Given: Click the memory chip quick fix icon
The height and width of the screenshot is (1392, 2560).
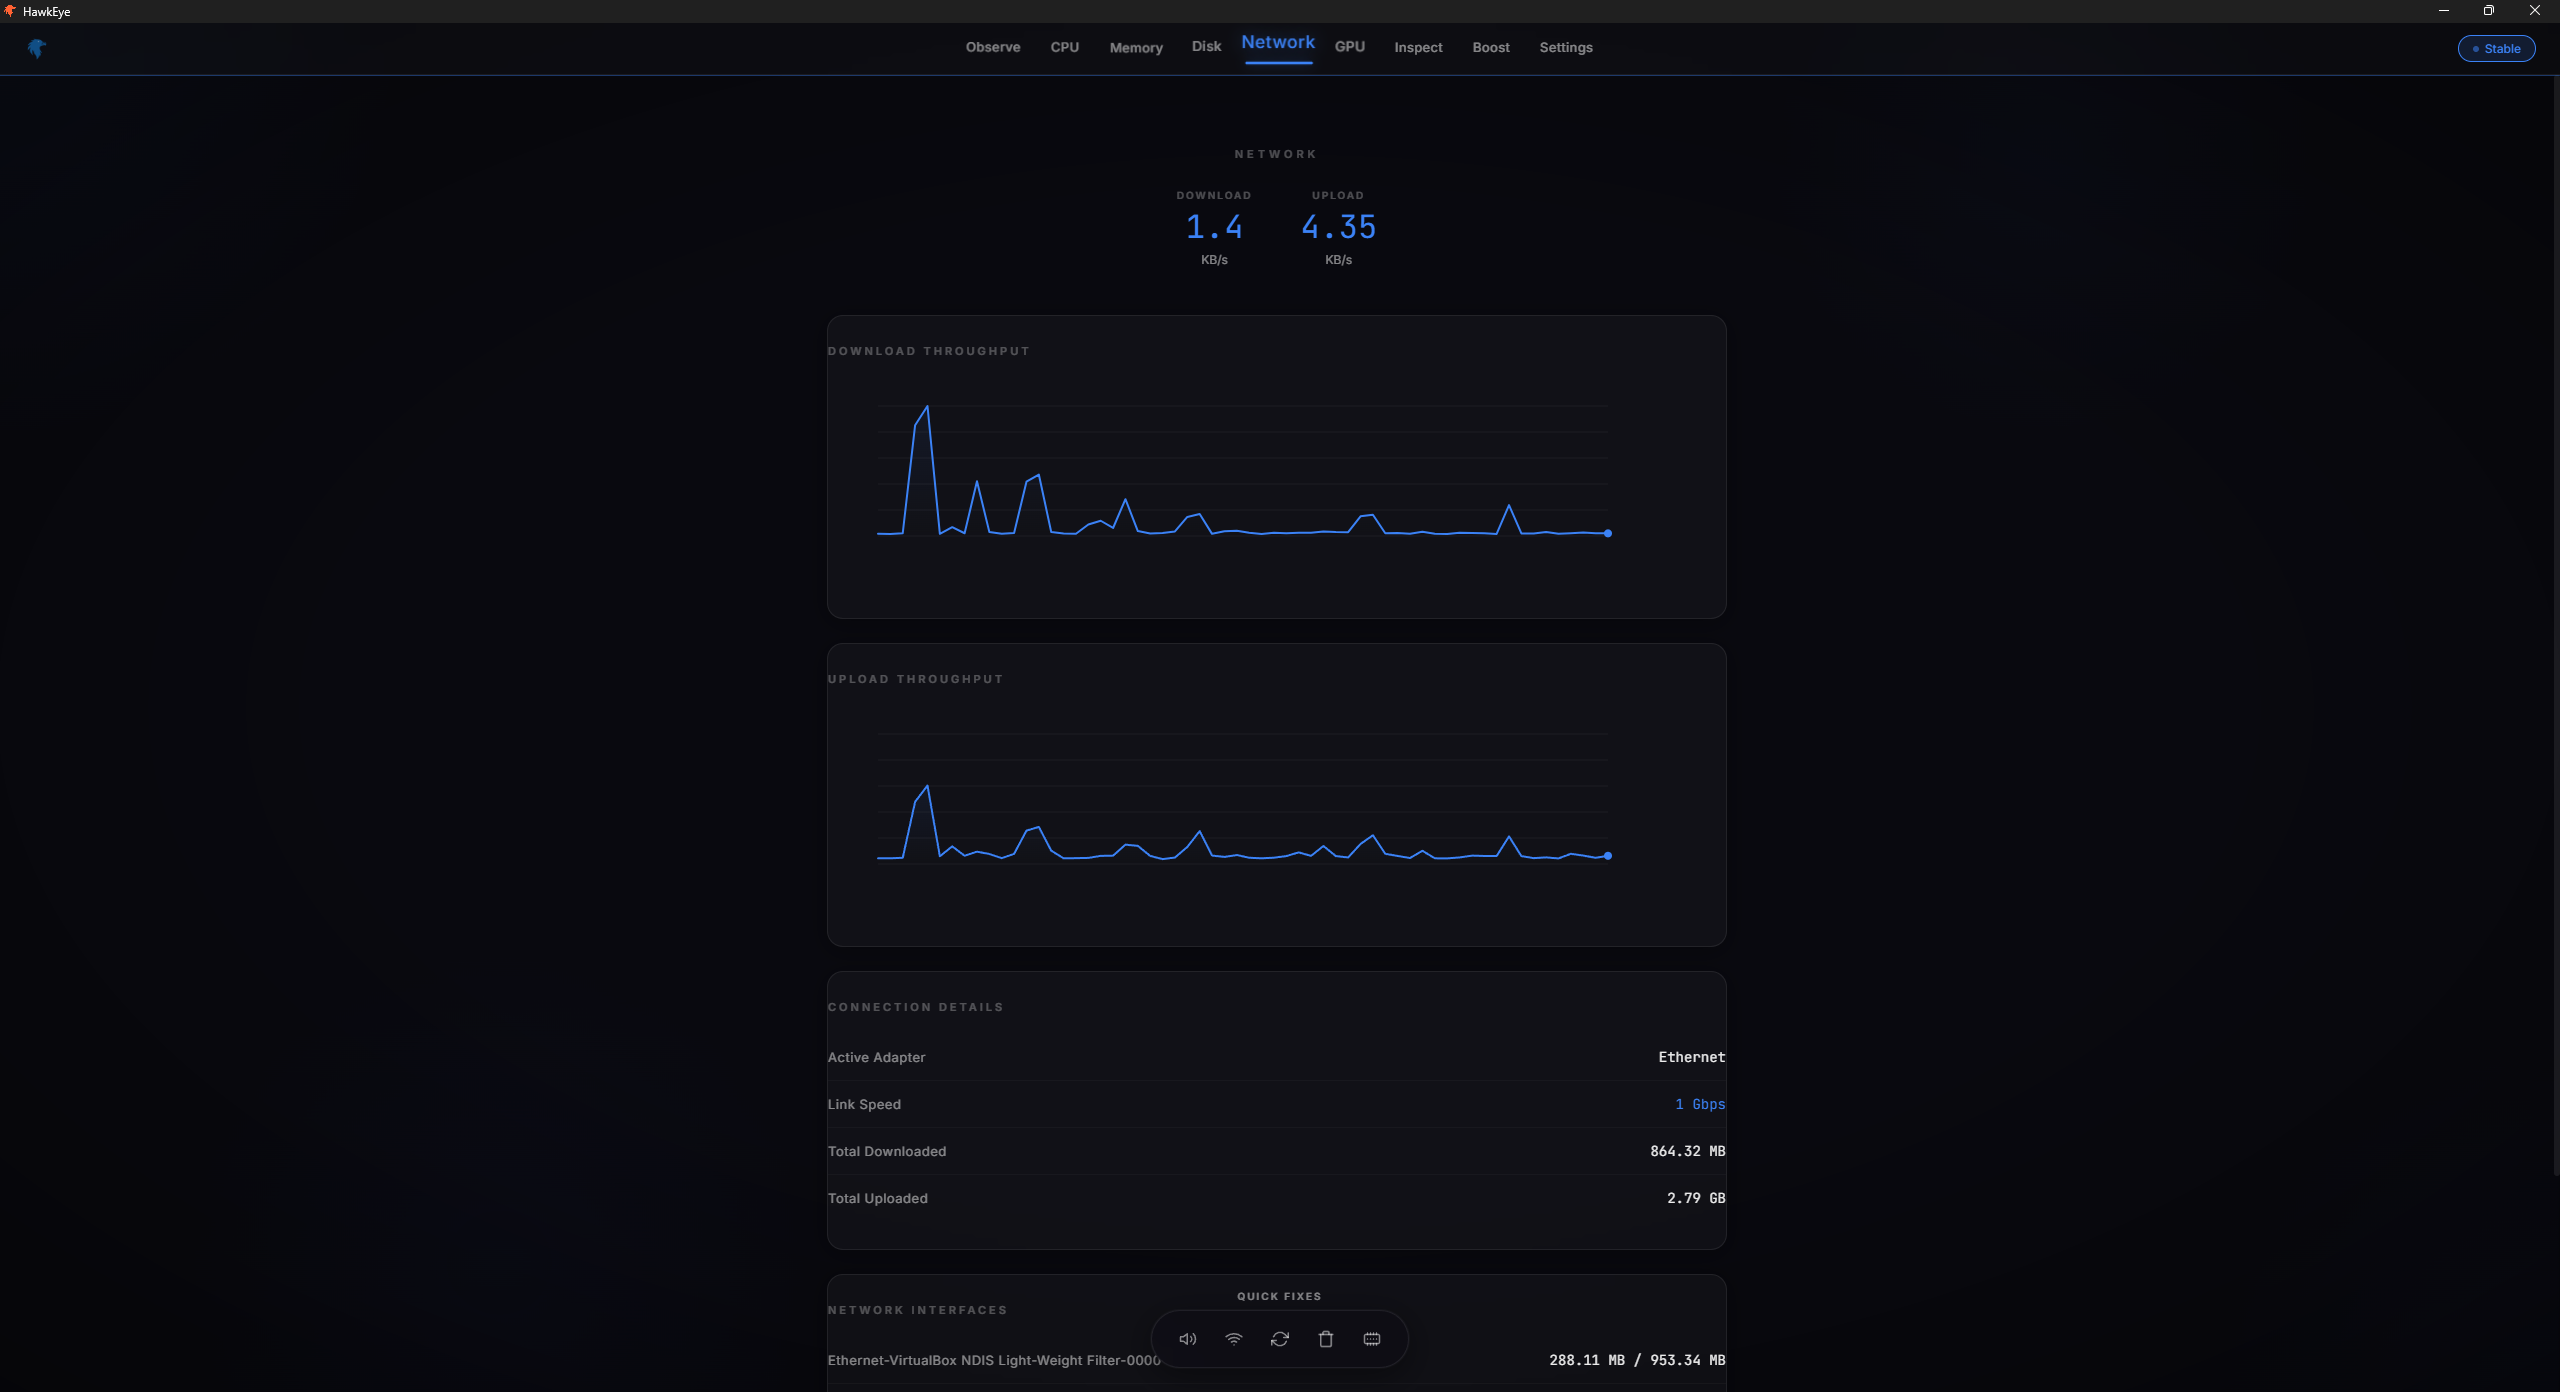Looking at the screenshot, I should tap(1371, 1339).
